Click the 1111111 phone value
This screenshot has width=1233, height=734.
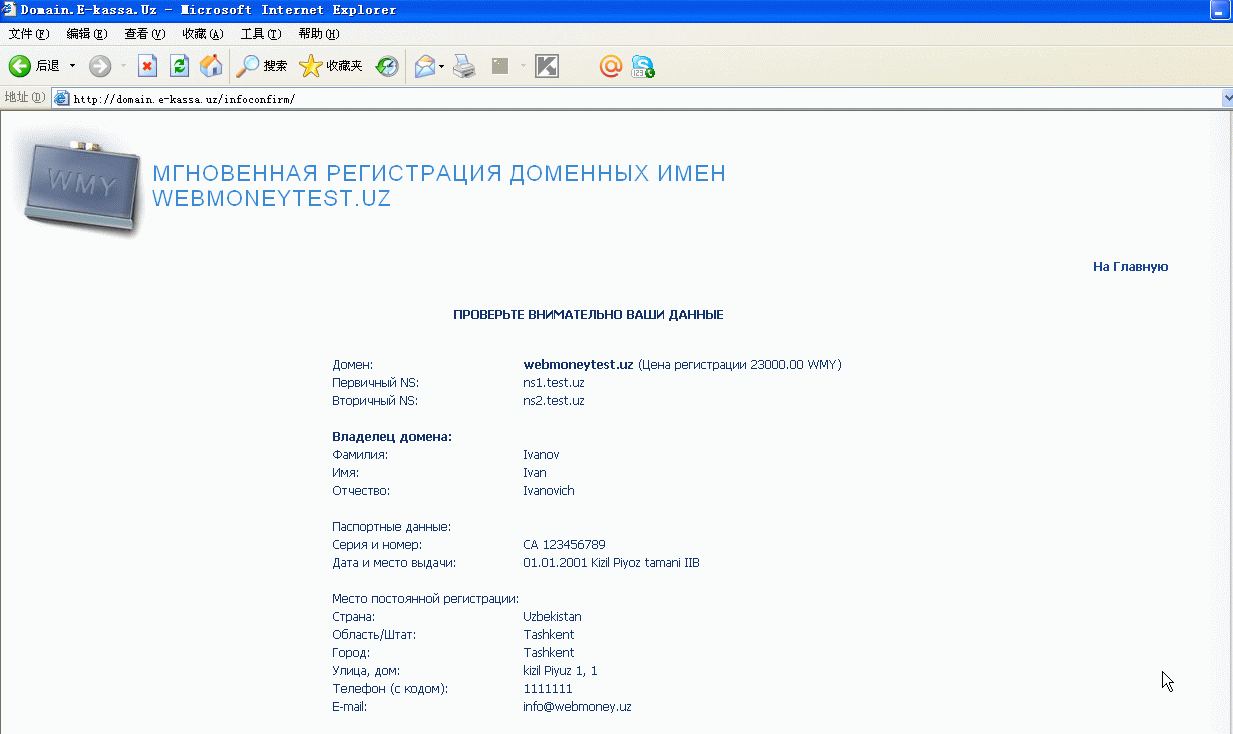click(548, 689)
